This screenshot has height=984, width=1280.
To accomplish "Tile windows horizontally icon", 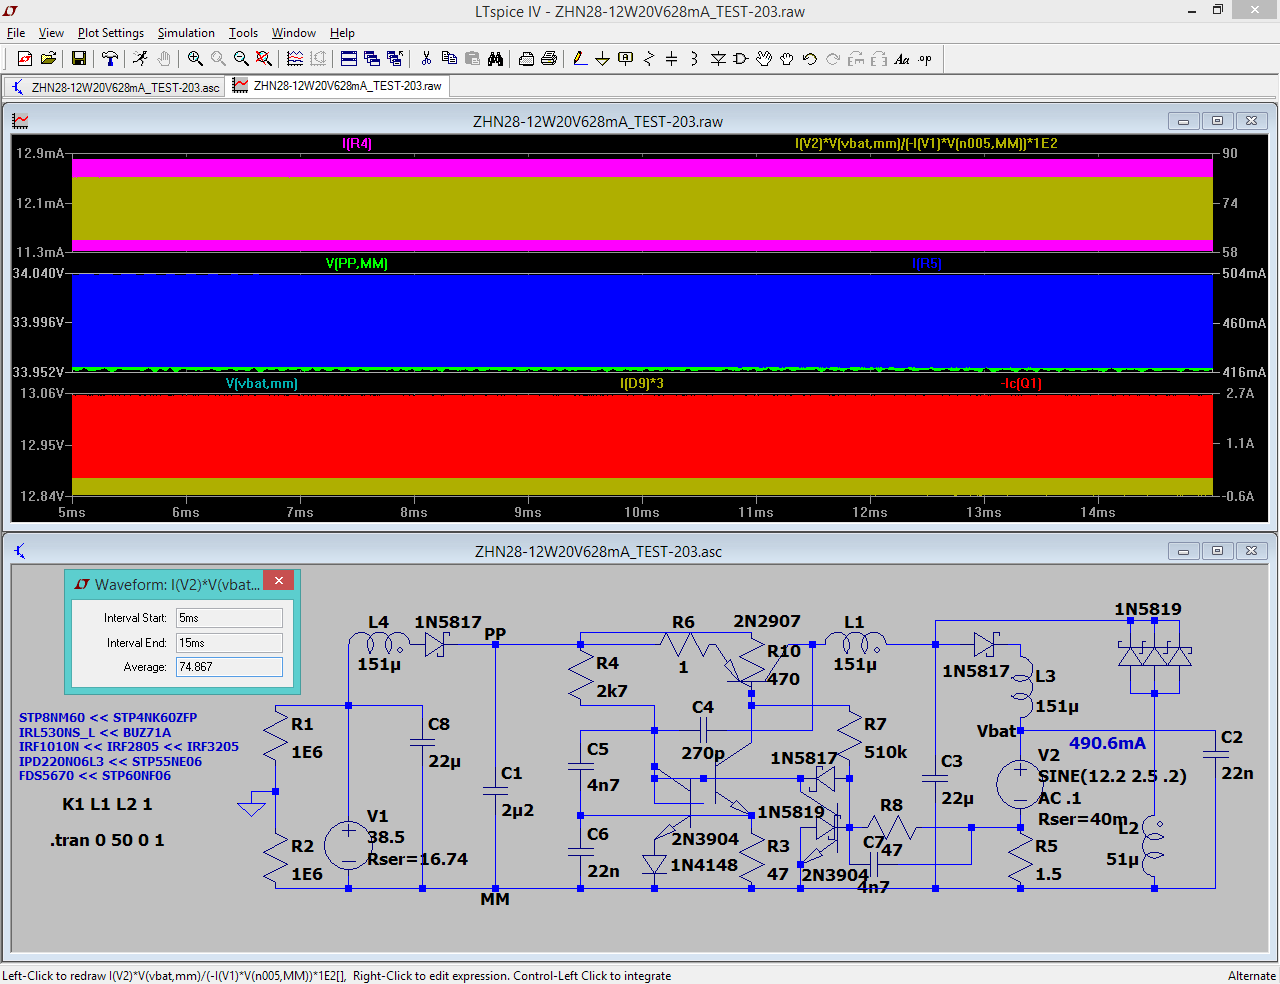I will [x=349, y=59].
